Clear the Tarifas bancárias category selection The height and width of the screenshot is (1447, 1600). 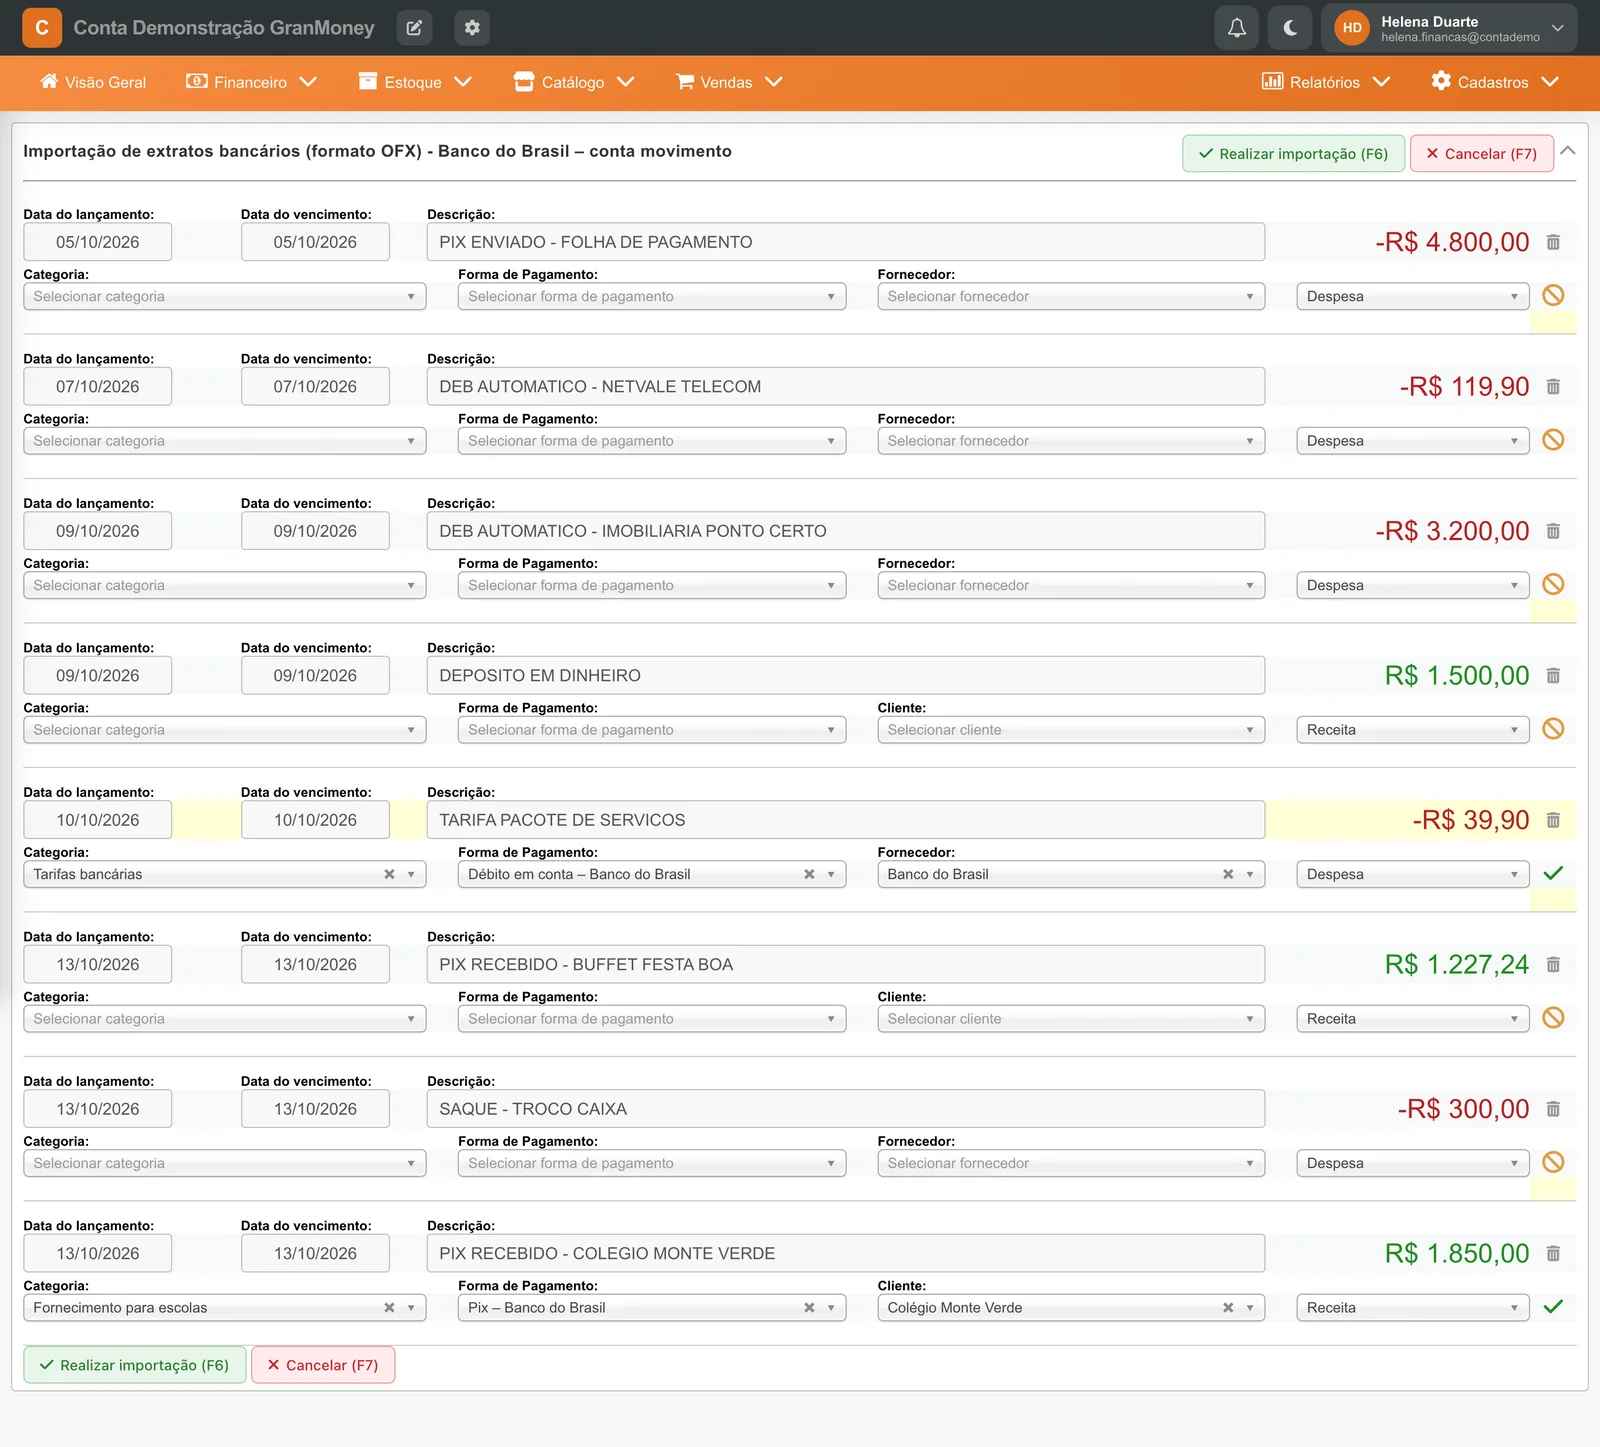pyautogui.click(x=390, y=874)
